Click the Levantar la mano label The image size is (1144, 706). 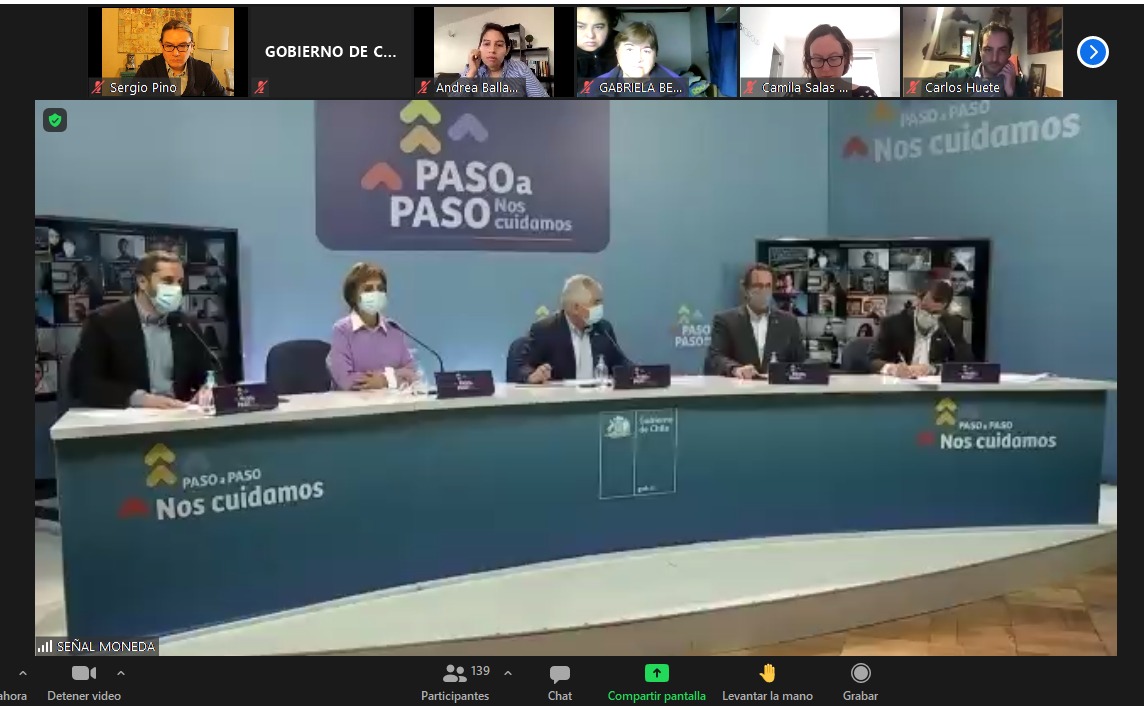(x=768, y=696)
